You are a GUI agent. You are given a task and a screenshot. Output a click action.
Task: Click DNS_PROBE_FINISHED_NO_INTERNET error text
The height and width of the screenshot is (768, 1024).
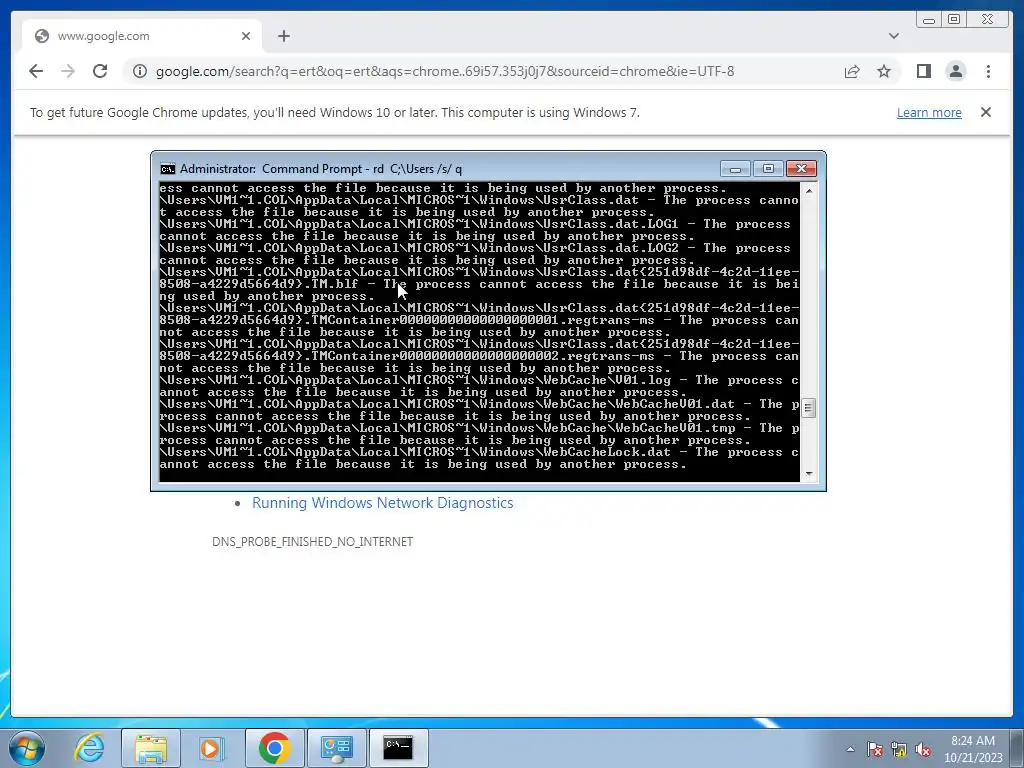pyautogui.click(x=312, y=541)
